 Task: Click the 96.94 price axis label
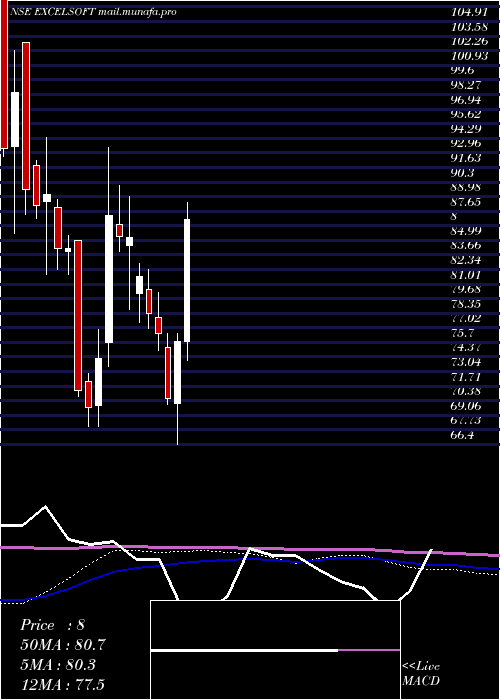(x=466, y=100)
